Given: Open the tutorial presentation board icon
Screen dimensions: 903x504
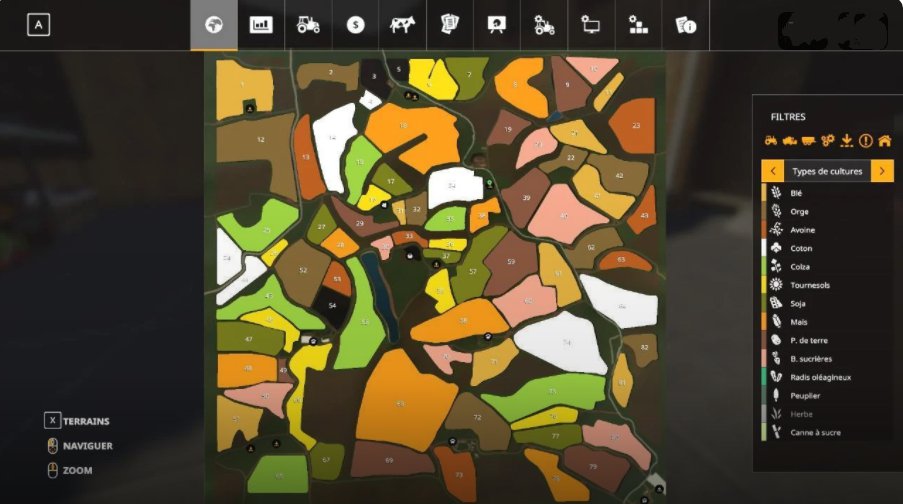Looking at the screenshot, I should point(496,26).
